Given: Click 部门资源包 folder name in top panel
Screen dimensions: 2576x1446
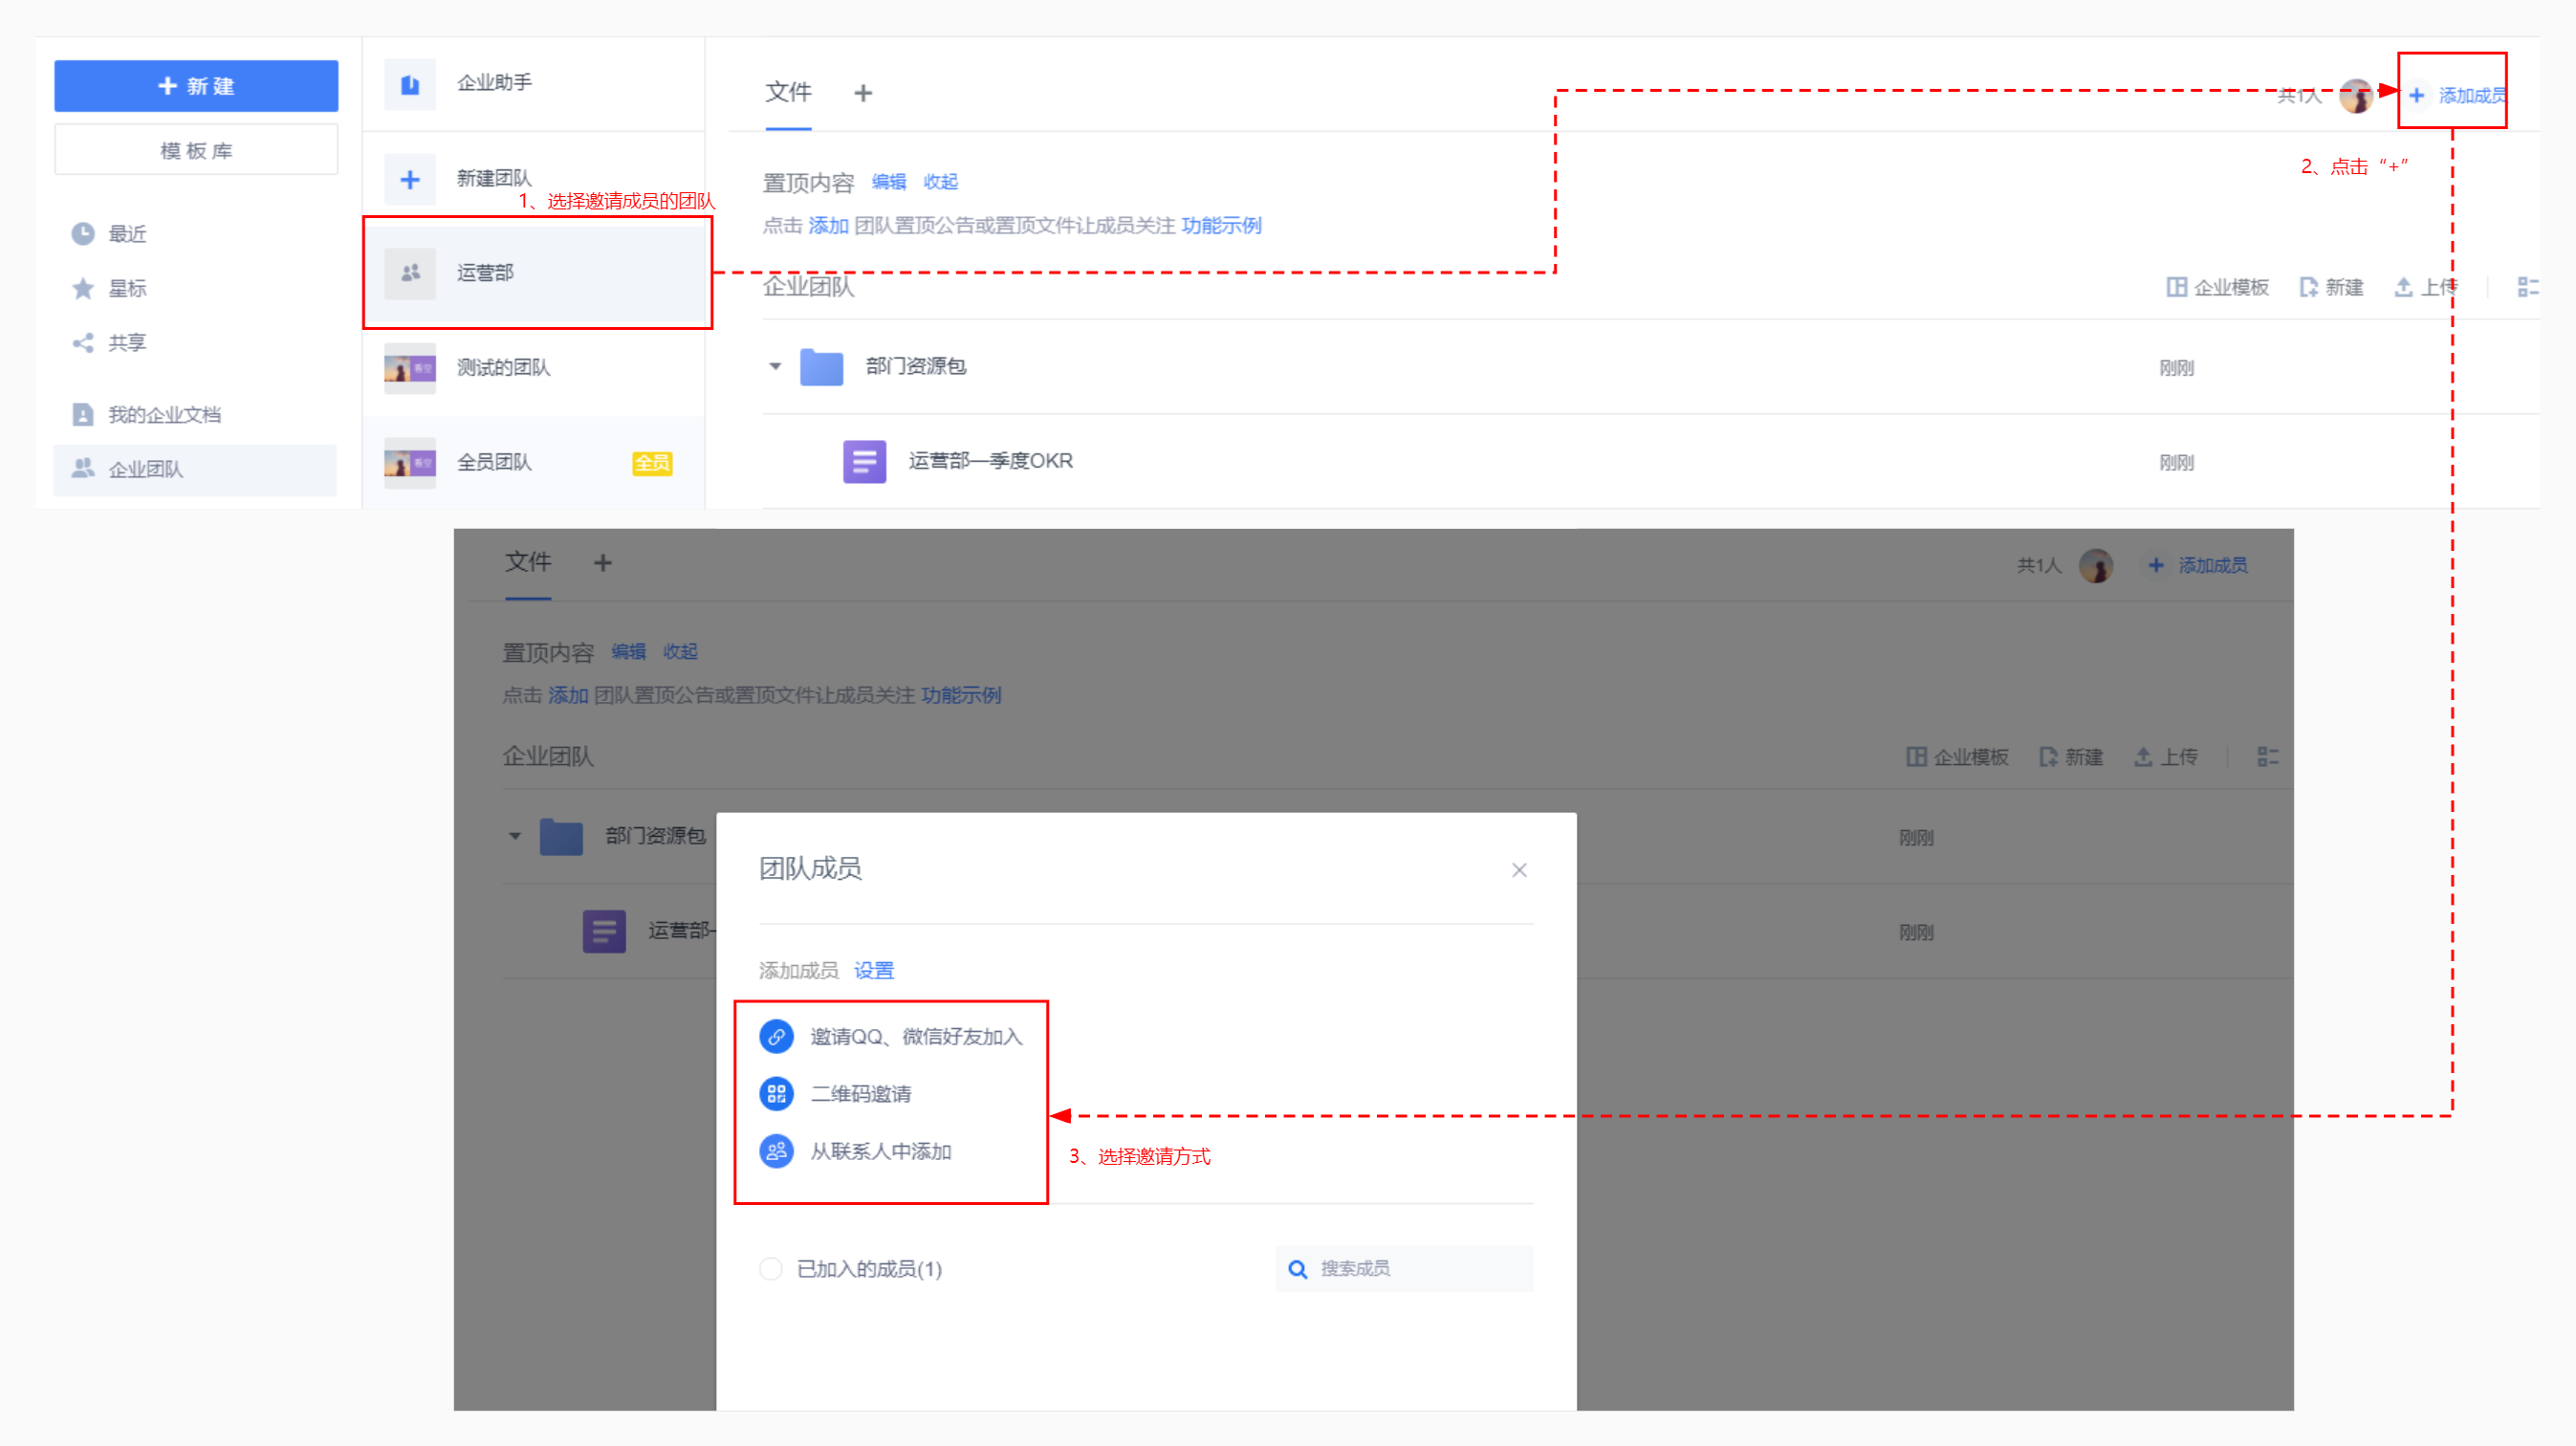Looking at the screenshot, I should 916,366.
